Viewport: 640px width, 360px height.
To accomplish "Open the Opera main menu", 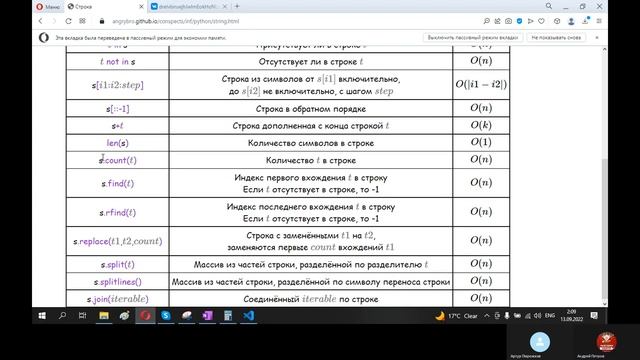I will click(47, 7).
